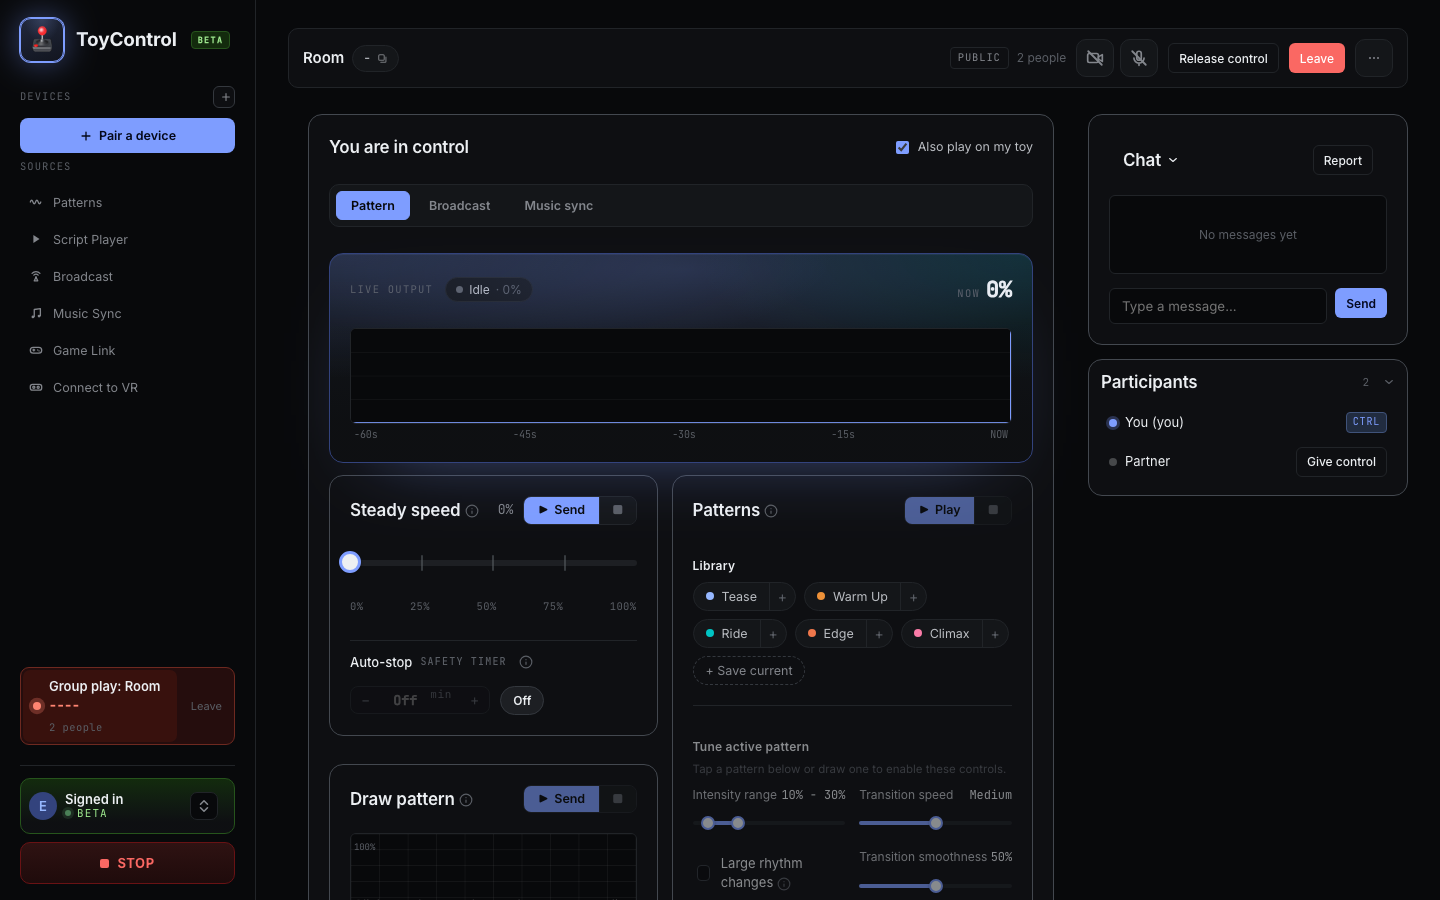Click the plus icon beside the Climax pattern
Viewport: 1440px width, 900px height.
click(x=995, y=634)
